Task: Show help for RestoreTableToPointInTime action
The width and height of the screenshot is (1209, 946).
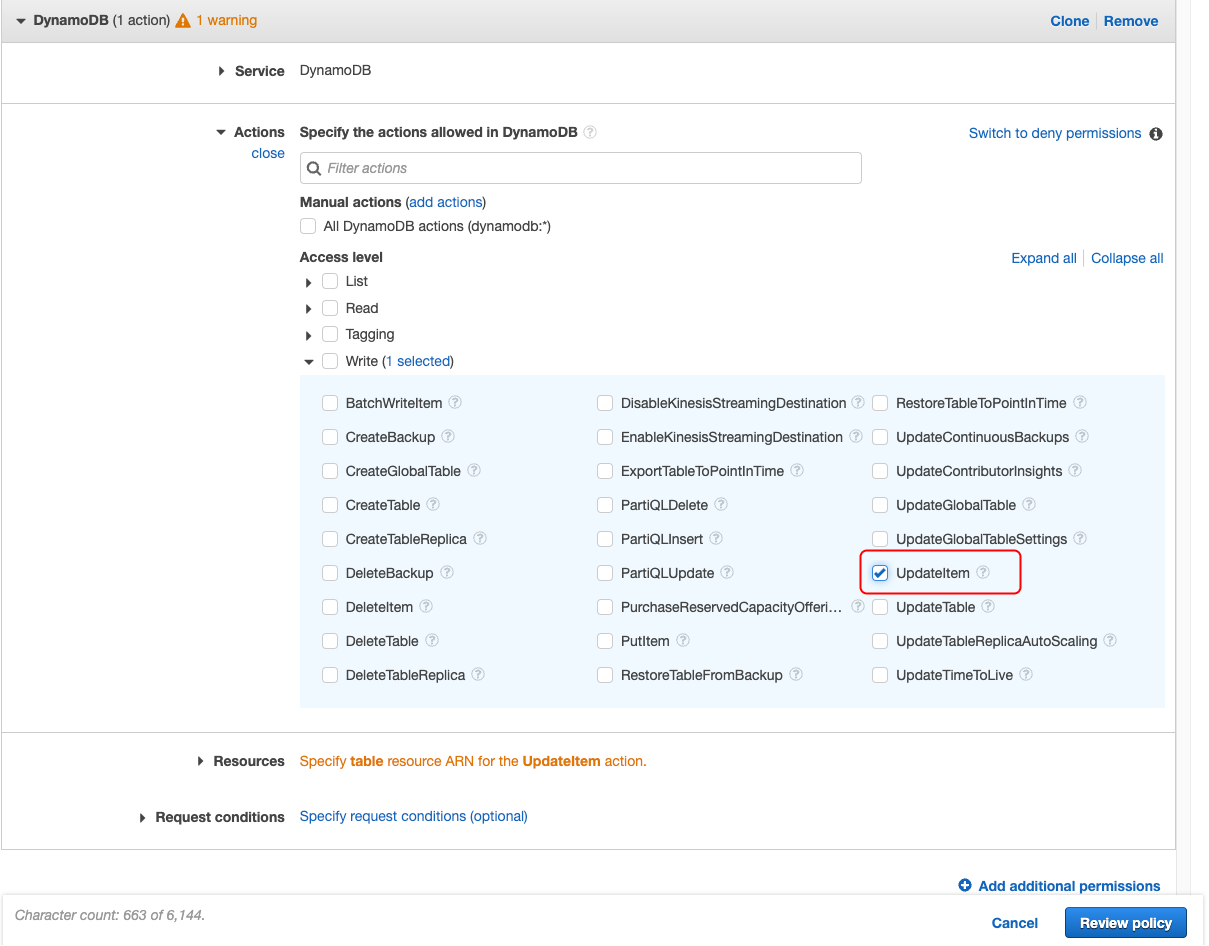Action: pyautogui.click(x=1080, y=403)
